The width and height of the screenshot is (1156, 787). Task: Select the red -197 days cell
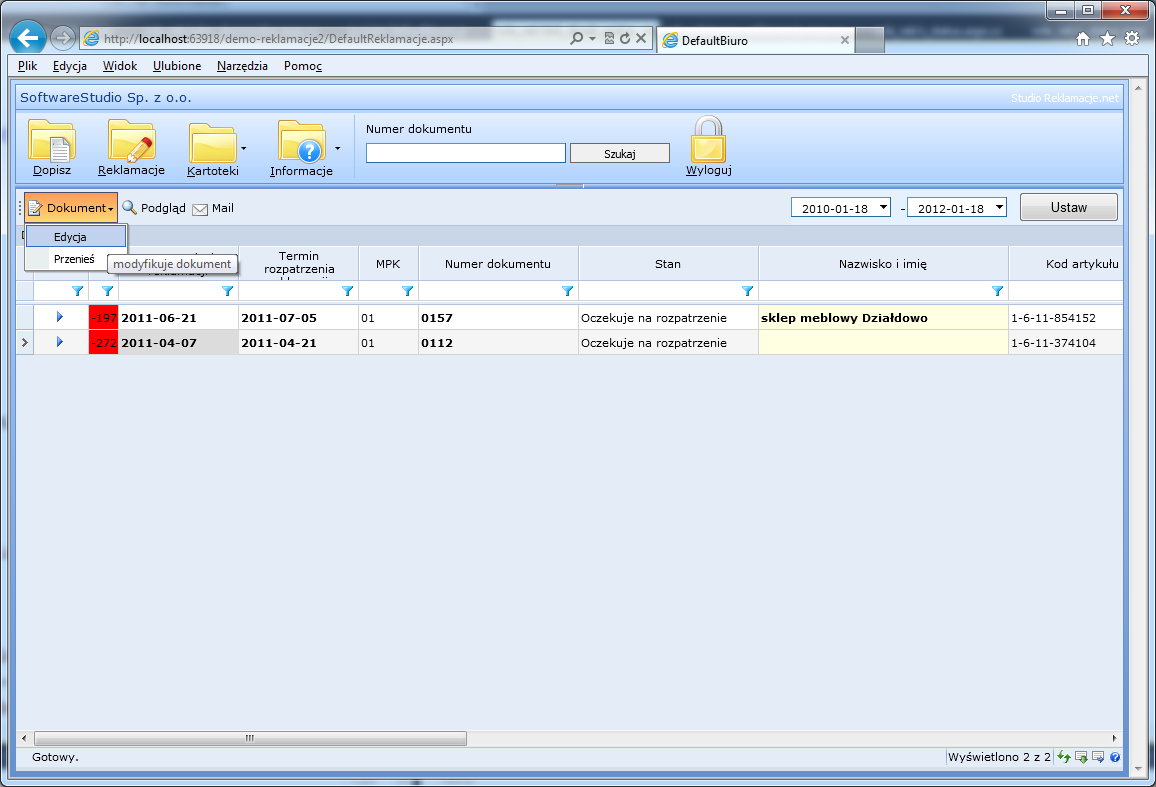(103, 318)
